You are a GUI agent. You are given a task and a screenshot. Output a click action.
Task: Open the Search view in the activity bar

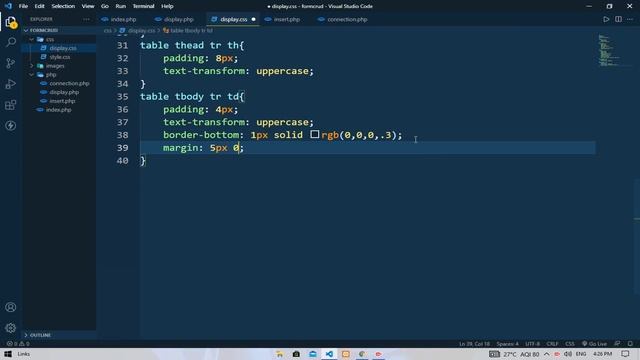(11, 42)
